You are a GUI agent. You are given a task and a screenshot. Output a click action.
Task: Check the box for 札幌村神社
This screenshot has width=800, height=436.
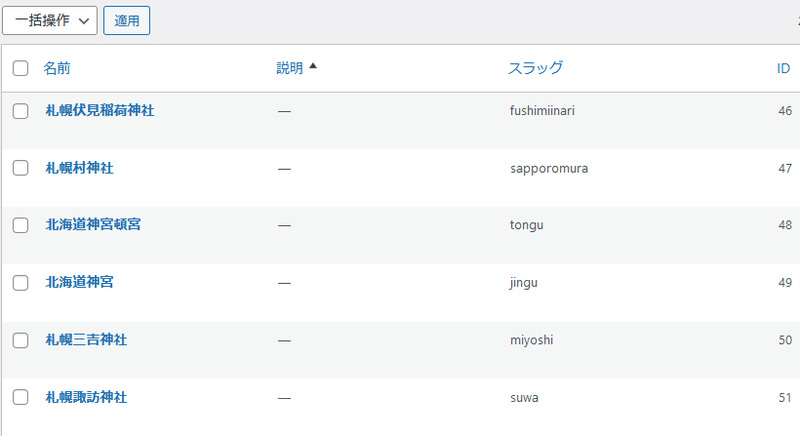(20, 168)
